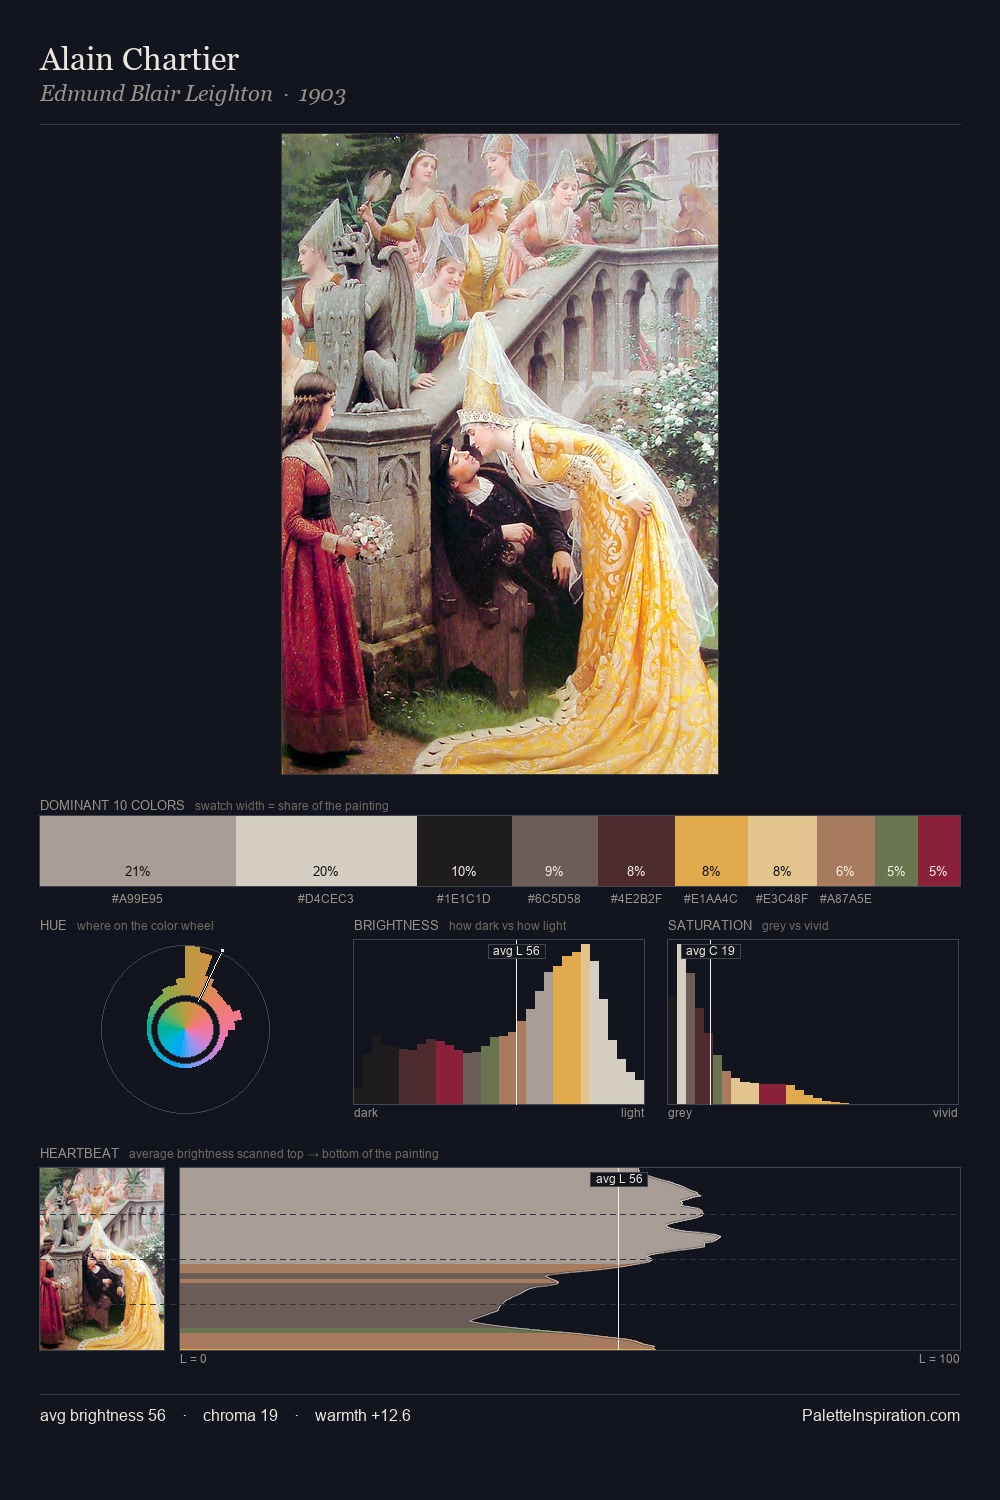Image resolution: width=1000 pixels, height=1500 pixels.
Task: Click hex label '#A87A5E'
Action: pos(846,898)
